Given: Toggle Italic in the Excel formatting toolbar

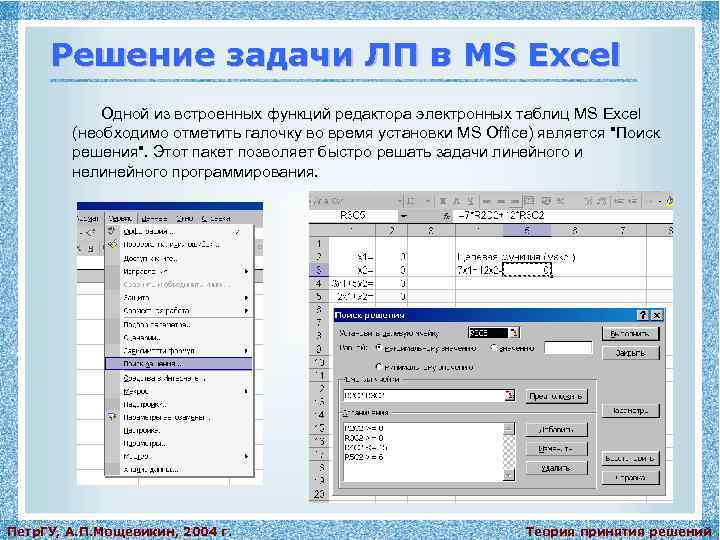Looking at the screenshot, I should [456, 201].
